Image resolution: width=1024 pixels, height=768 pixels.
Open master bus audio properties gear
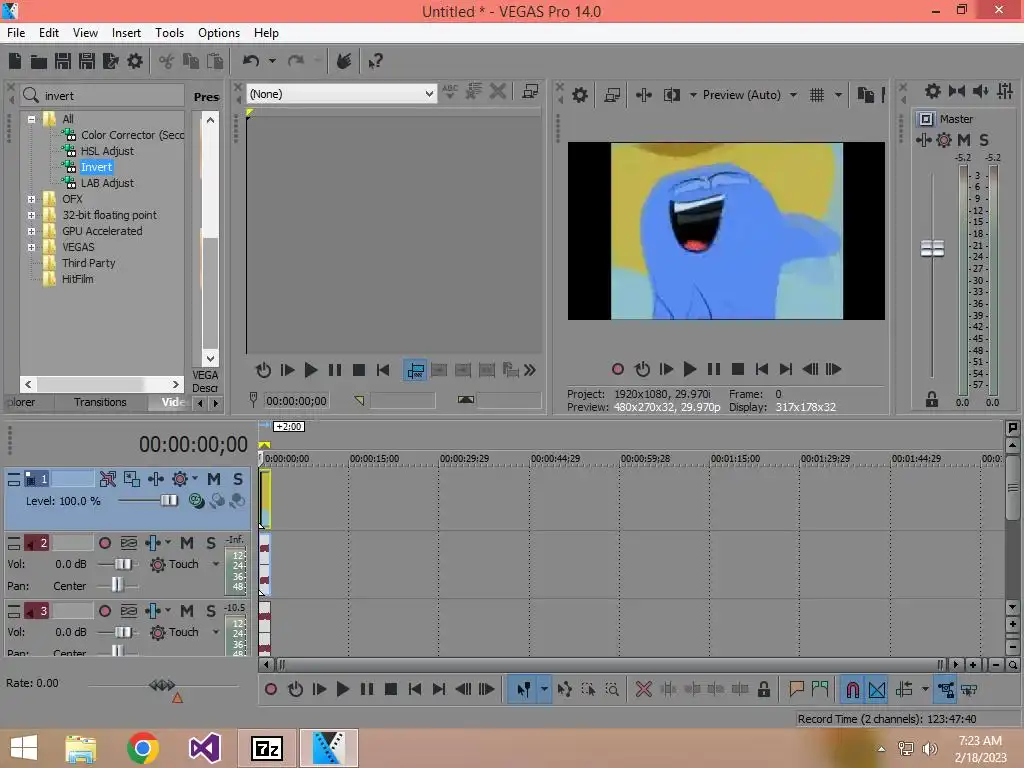933,91
